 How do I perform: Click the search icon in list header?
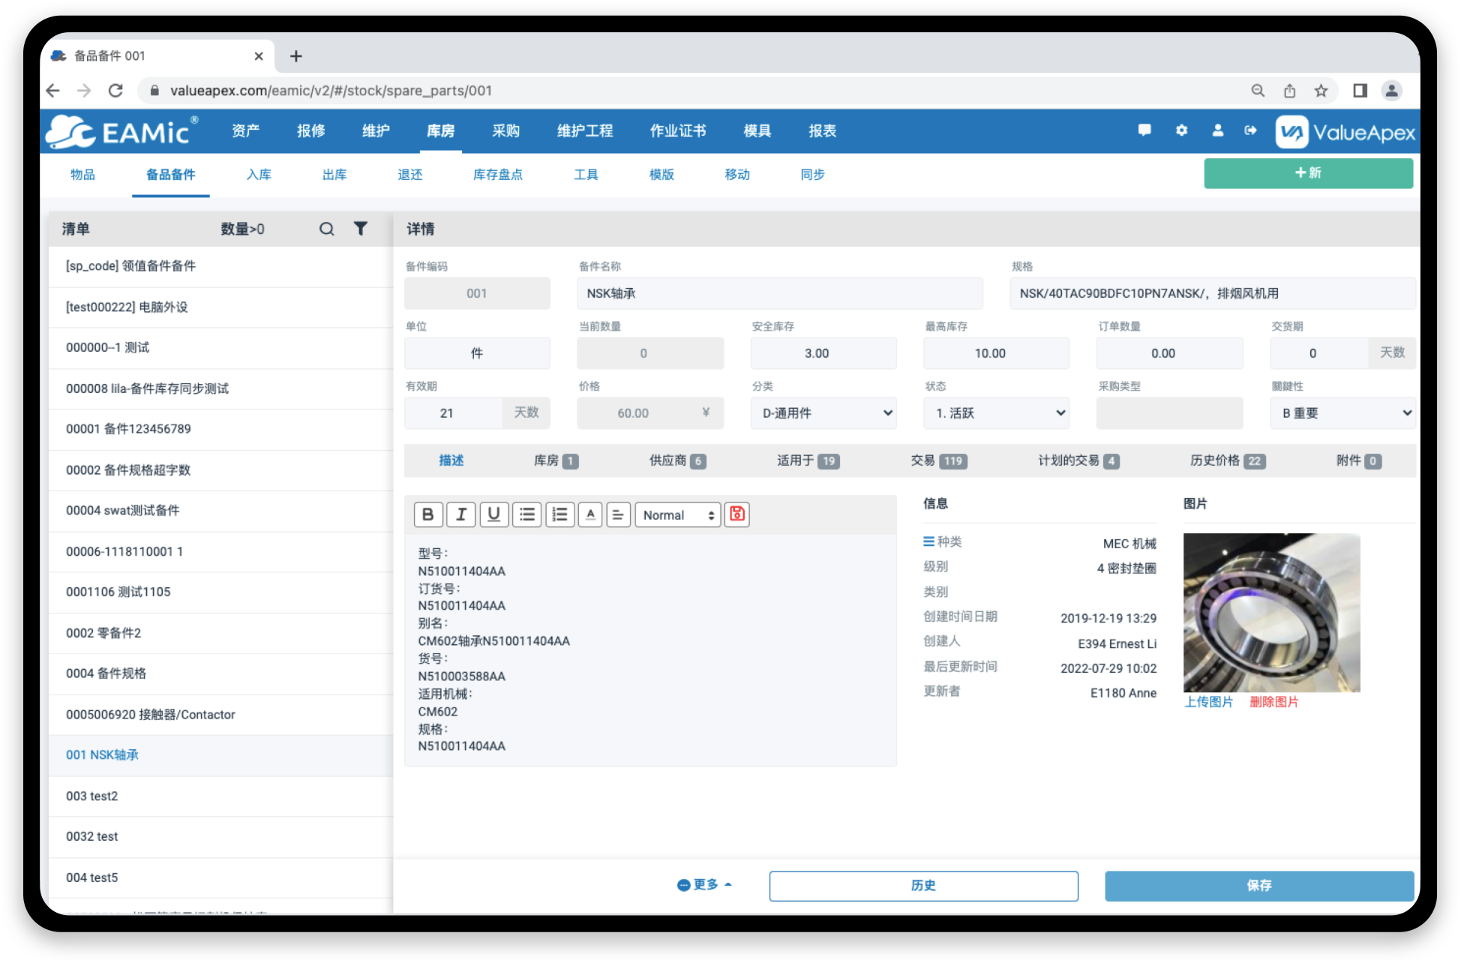(x=327, y=229)
